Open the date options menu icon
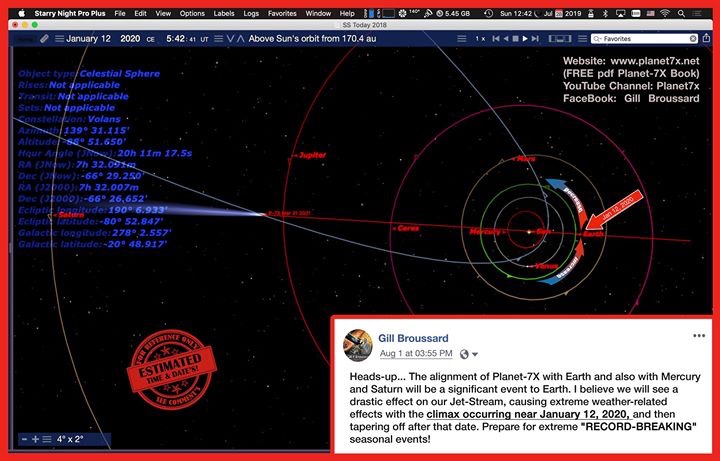720x461 pixels. (x=59, y=39)
